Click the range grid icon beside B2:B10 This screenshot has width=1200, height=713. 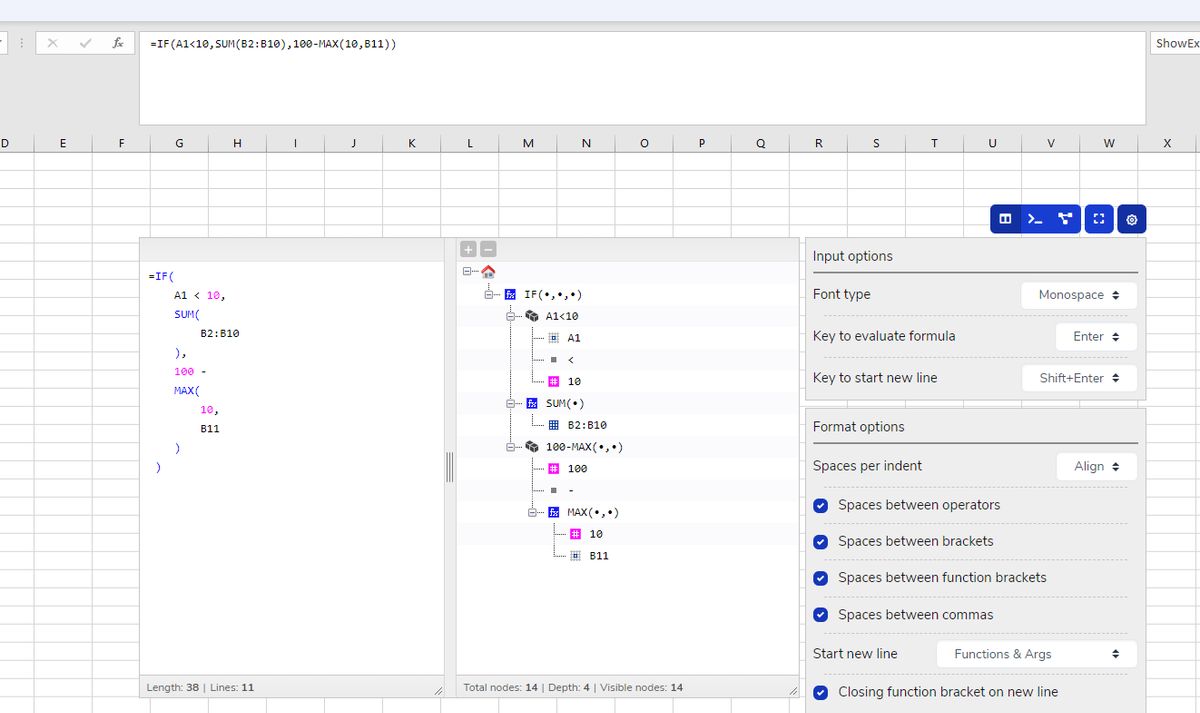(x=553, y=425)
